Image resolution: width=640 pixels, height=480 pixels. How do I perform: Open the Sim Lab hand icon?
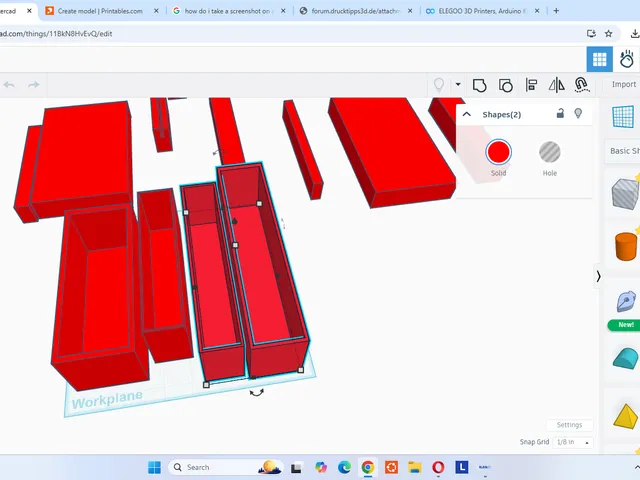coord(627,59)
